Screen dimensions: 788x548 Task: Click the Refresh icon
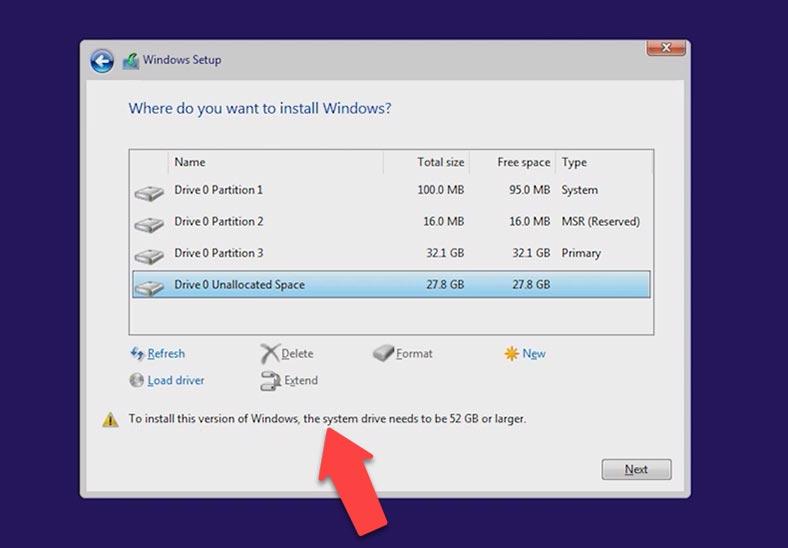[137, 353]
